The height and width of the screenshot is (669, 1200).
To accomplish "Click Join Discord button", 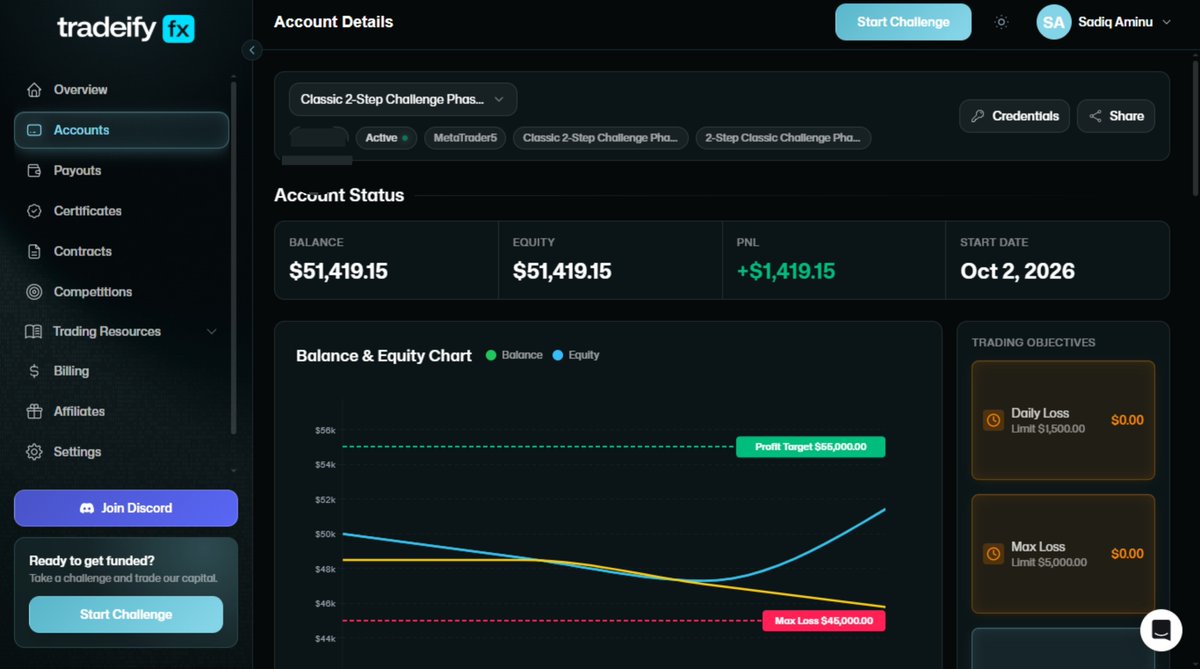I will click(x=126, y=508).
